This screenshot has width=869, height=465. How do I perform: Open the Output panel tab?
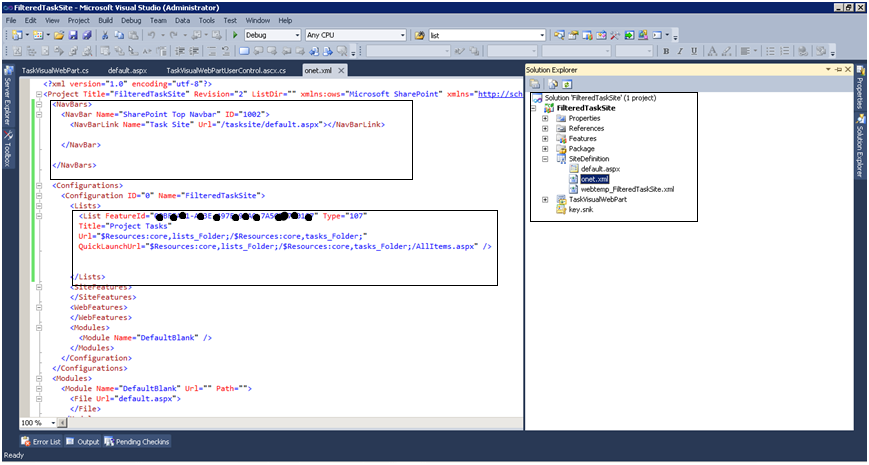(x=82, y=442)
